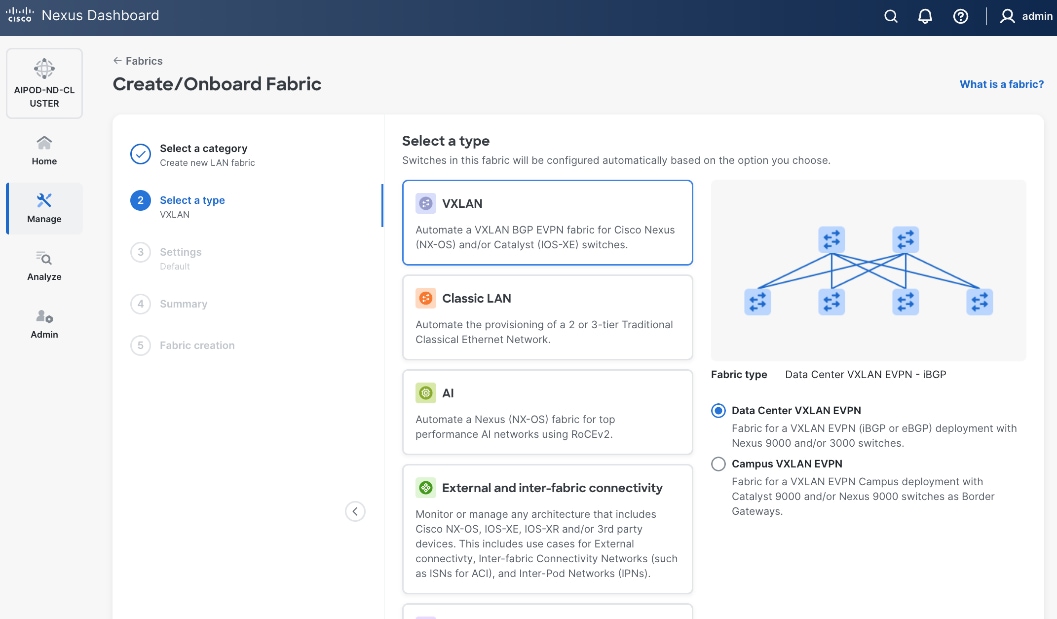This screenshot has height=619, width=1057.
Task: Go back to Fabrics
Action: coord(138,61)
